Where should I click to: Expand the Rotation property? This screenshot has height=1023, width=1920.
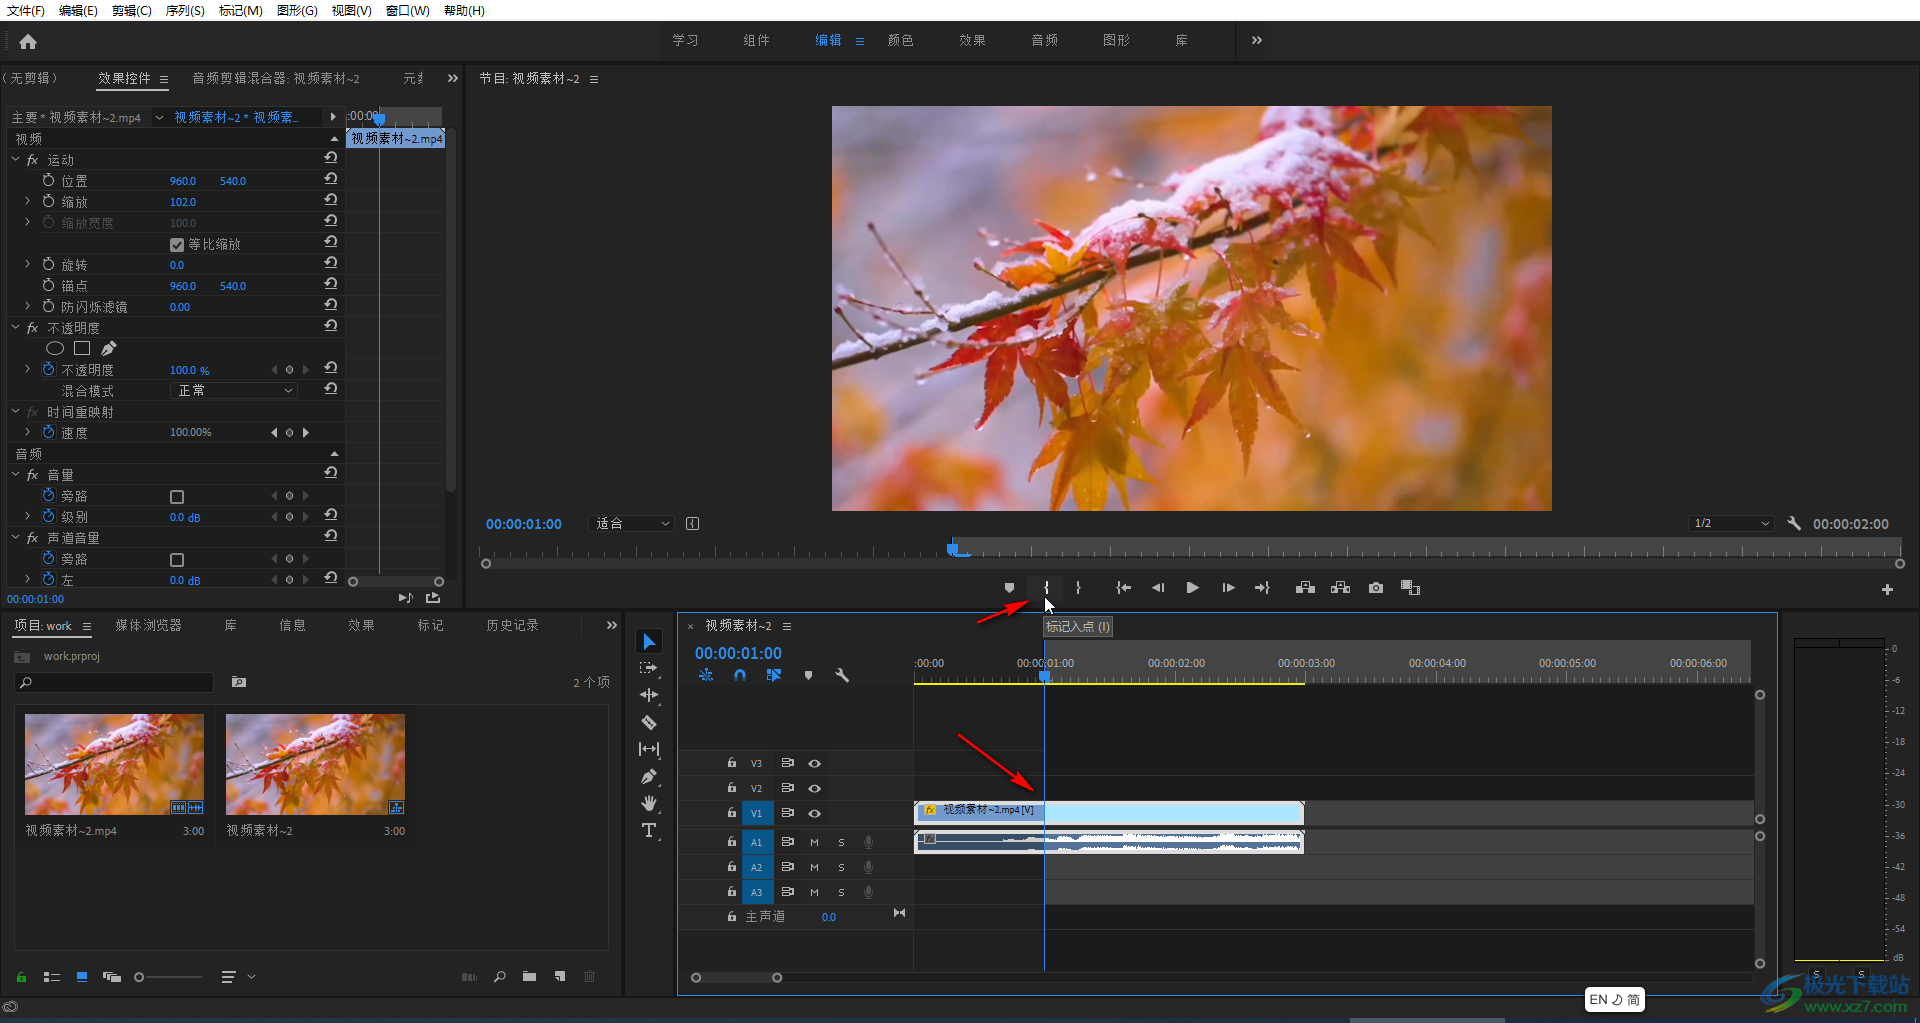pos(28,264)
